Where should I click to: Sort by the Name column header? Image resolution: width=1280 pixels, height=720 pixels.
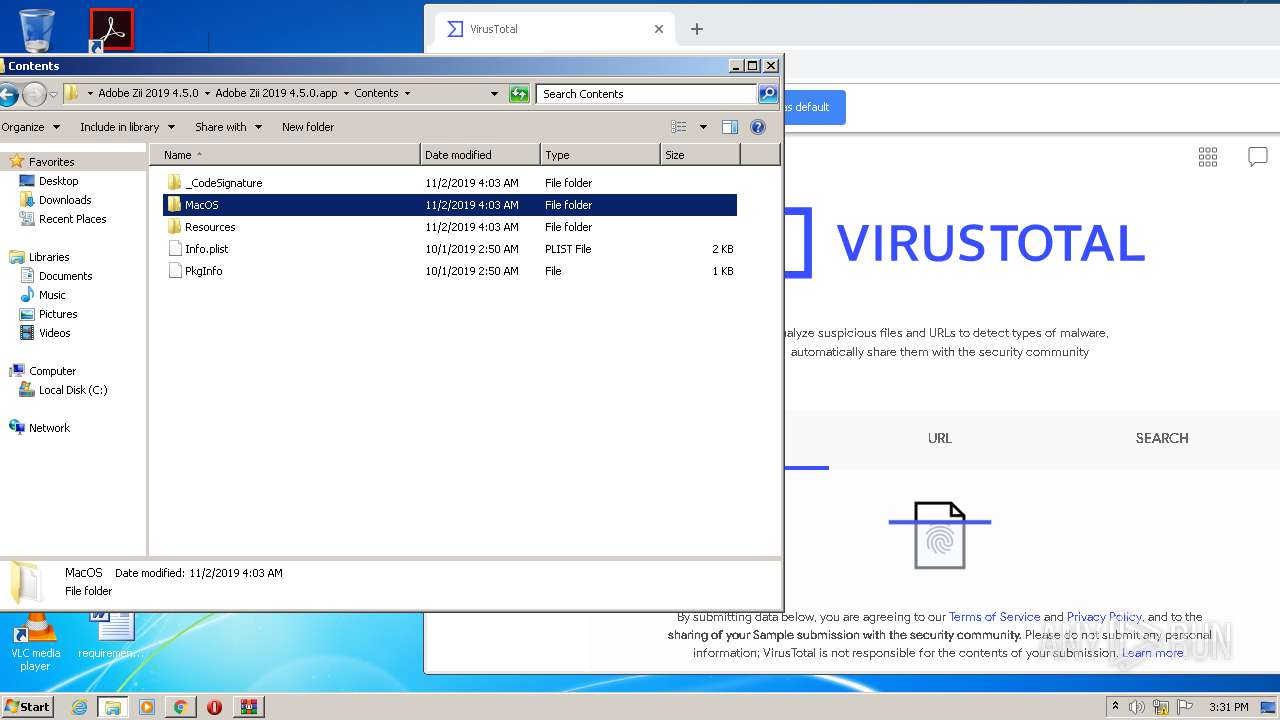click(x=285, y=155)
